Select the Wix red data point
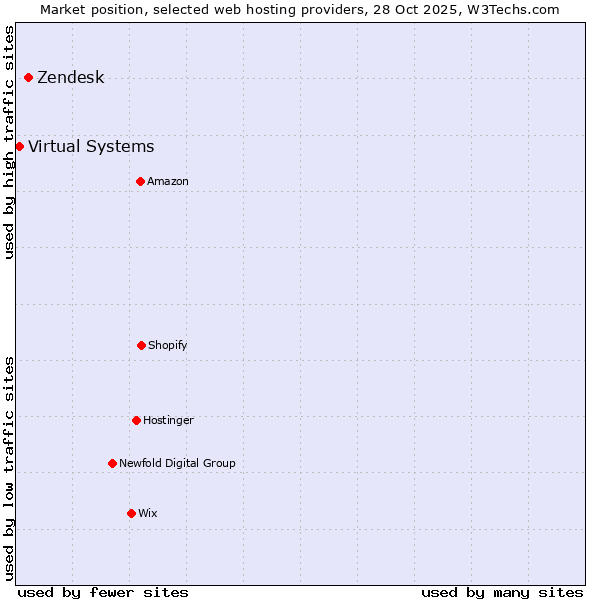The height and width of the screenshot is (600, 600). pos(131,513)
